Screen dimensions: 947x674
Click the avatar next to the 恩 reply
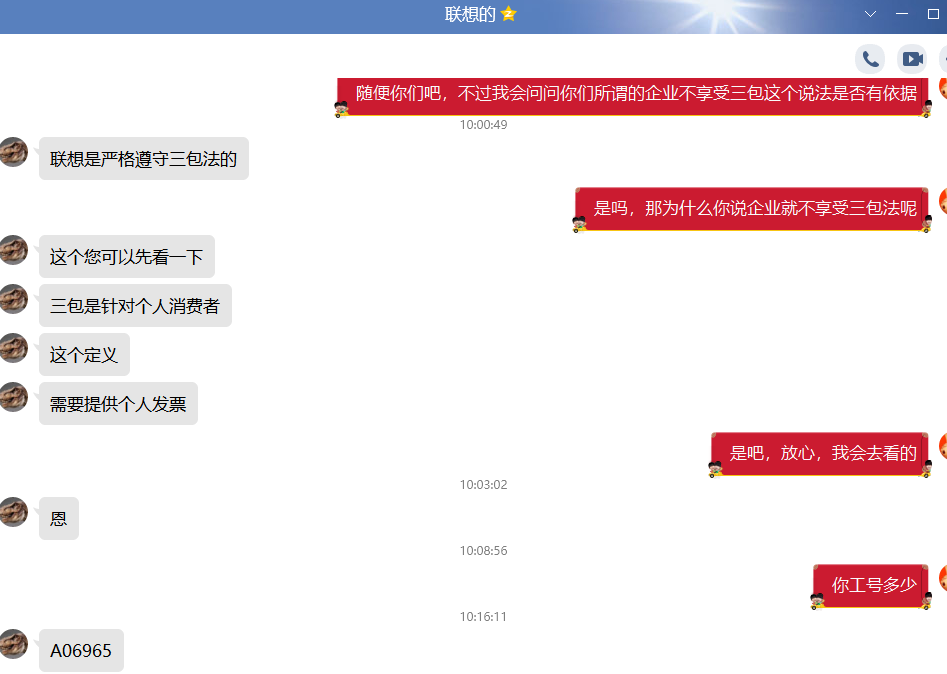13,512
